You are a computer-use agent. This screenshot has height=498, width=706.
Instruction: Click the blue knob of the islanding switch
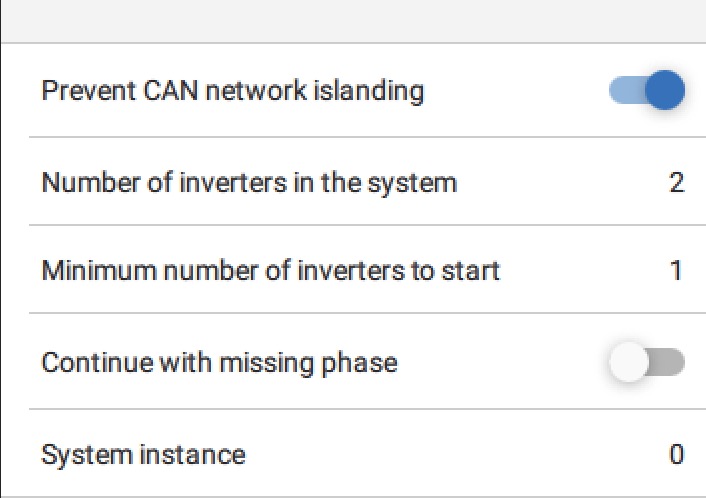(x=664, y=91)
